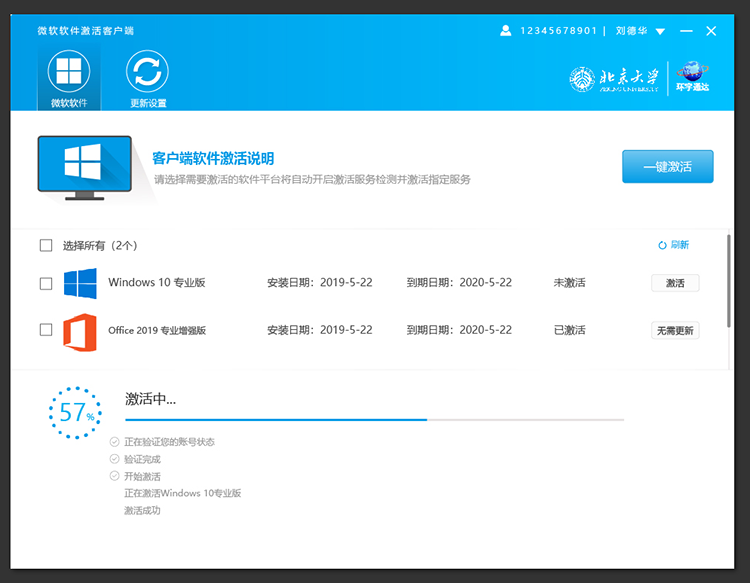
Task: Click the window title 微软软件激活客户端
Action: [x=86, y=31]
